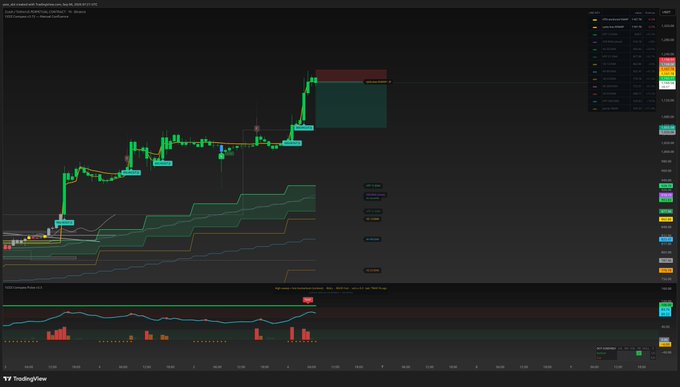Open the USDT currency selector

coord(667,12)
